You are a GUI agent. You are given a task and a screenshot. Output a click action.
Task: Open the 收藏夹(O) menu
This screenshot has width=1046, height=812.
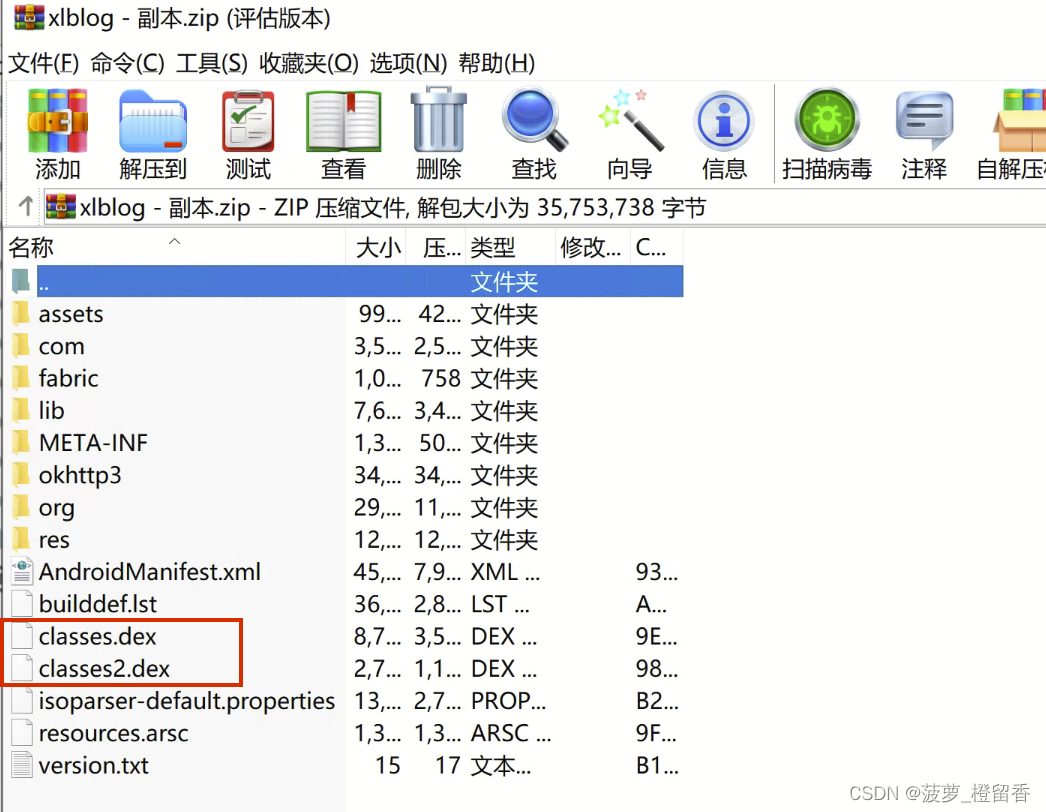coord(309,63)
